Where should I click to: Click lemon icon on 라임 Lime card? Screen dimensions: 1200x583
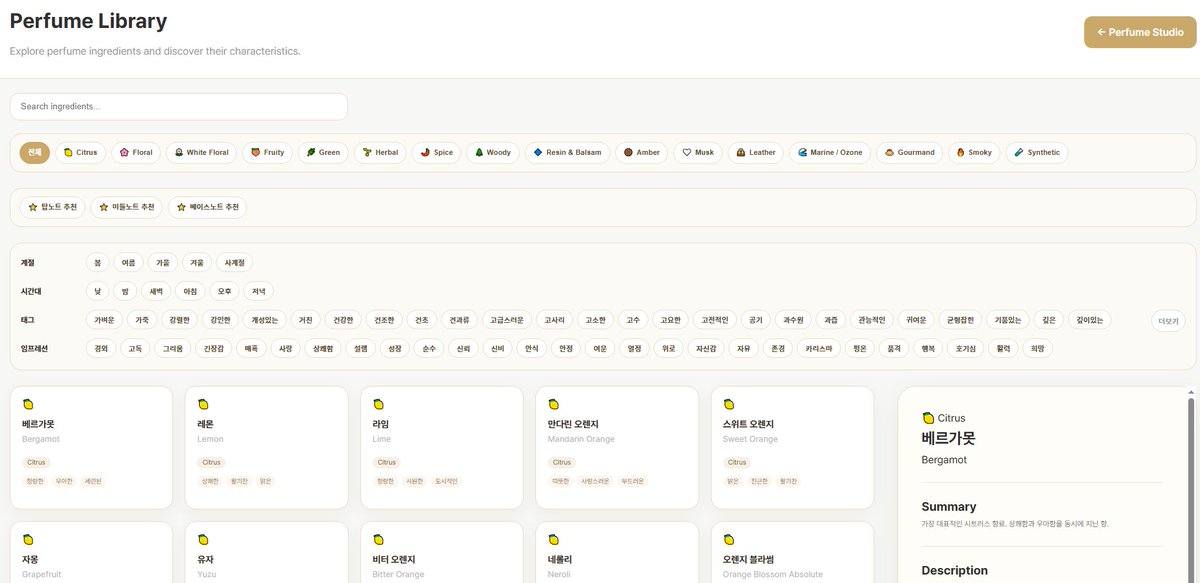(x=378, y=404)
